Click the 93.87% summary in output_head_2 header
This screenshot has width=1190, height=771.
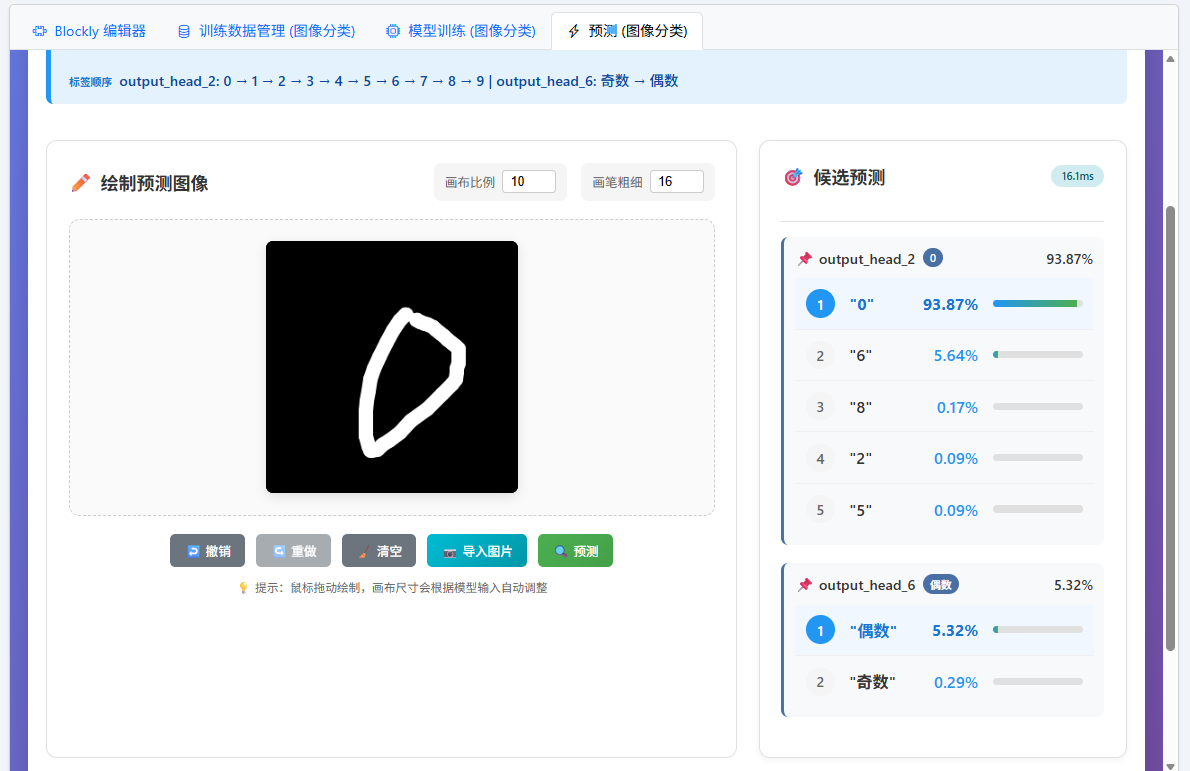click(x=1069, y=260)
